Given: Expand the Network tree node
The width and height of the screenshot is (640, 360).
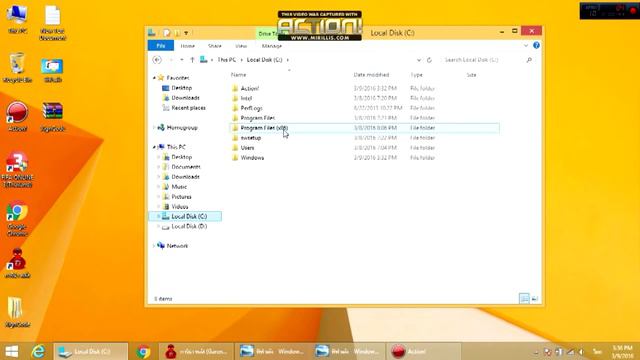Looking at the screenshot, I should (154, 246).
